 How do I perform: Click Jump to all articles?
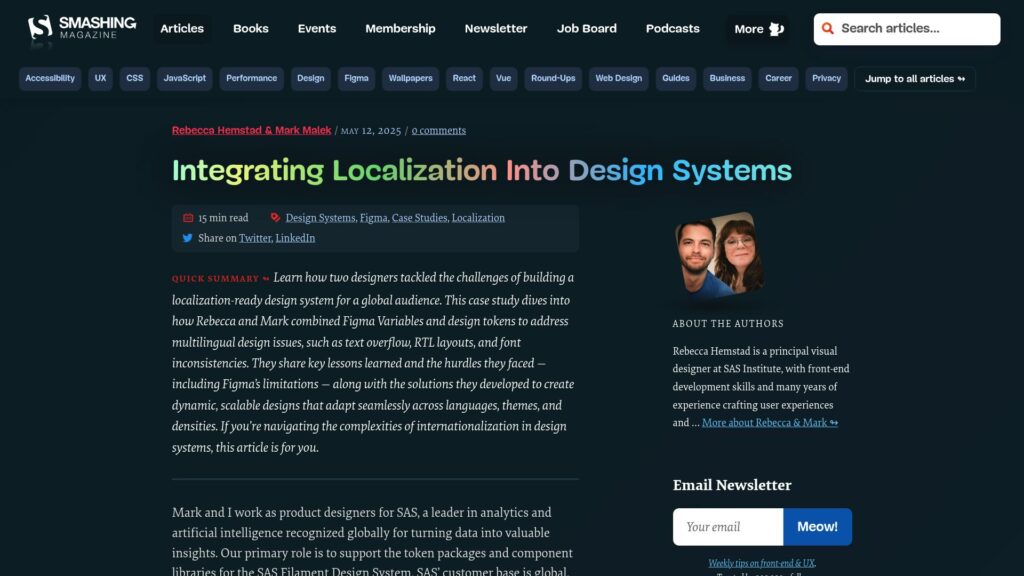coord(915,79)
